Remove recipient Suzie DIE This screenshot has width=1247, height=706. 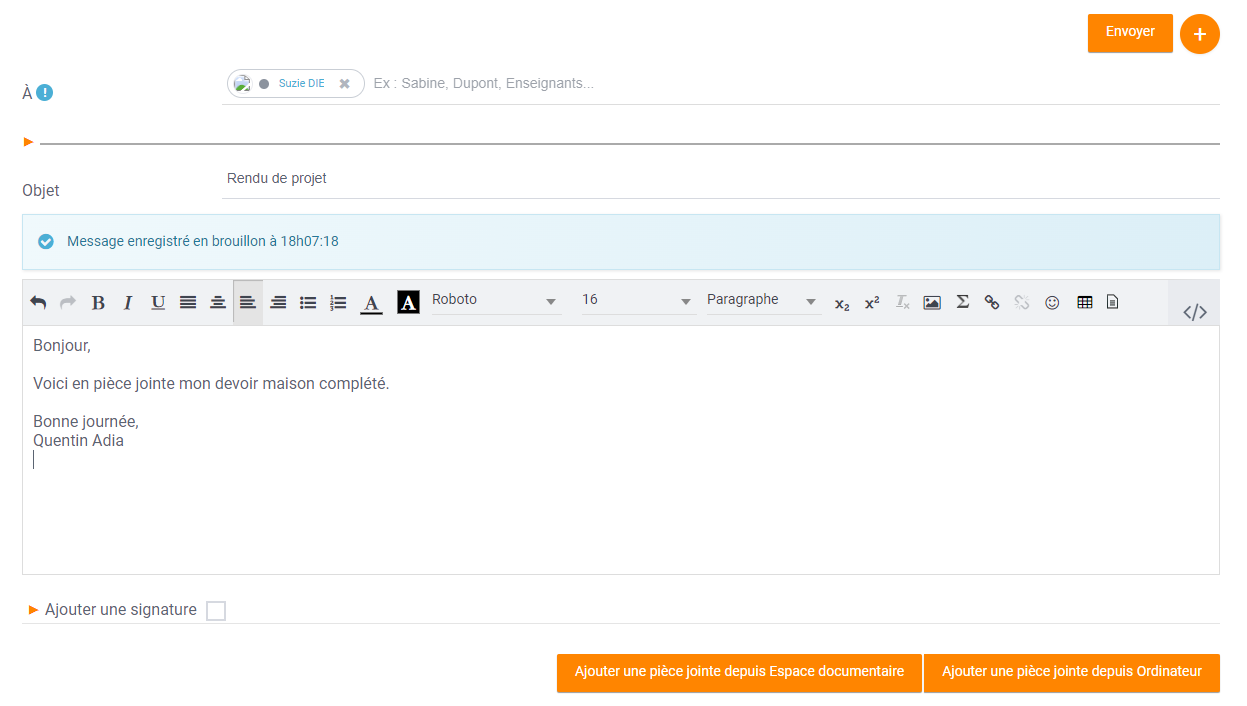344,84
